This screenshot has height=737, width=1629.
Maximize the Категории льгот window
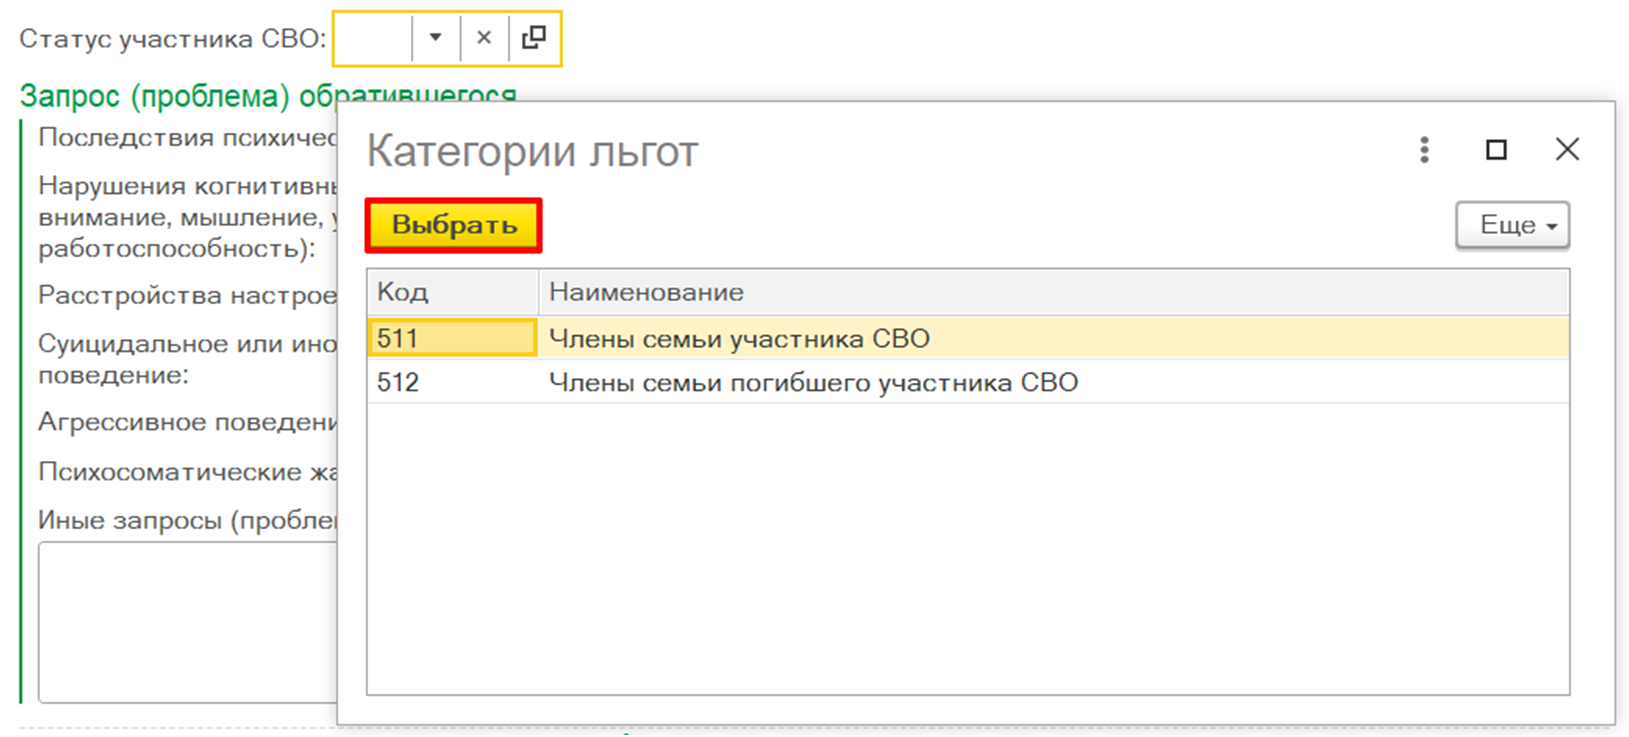1496,150
